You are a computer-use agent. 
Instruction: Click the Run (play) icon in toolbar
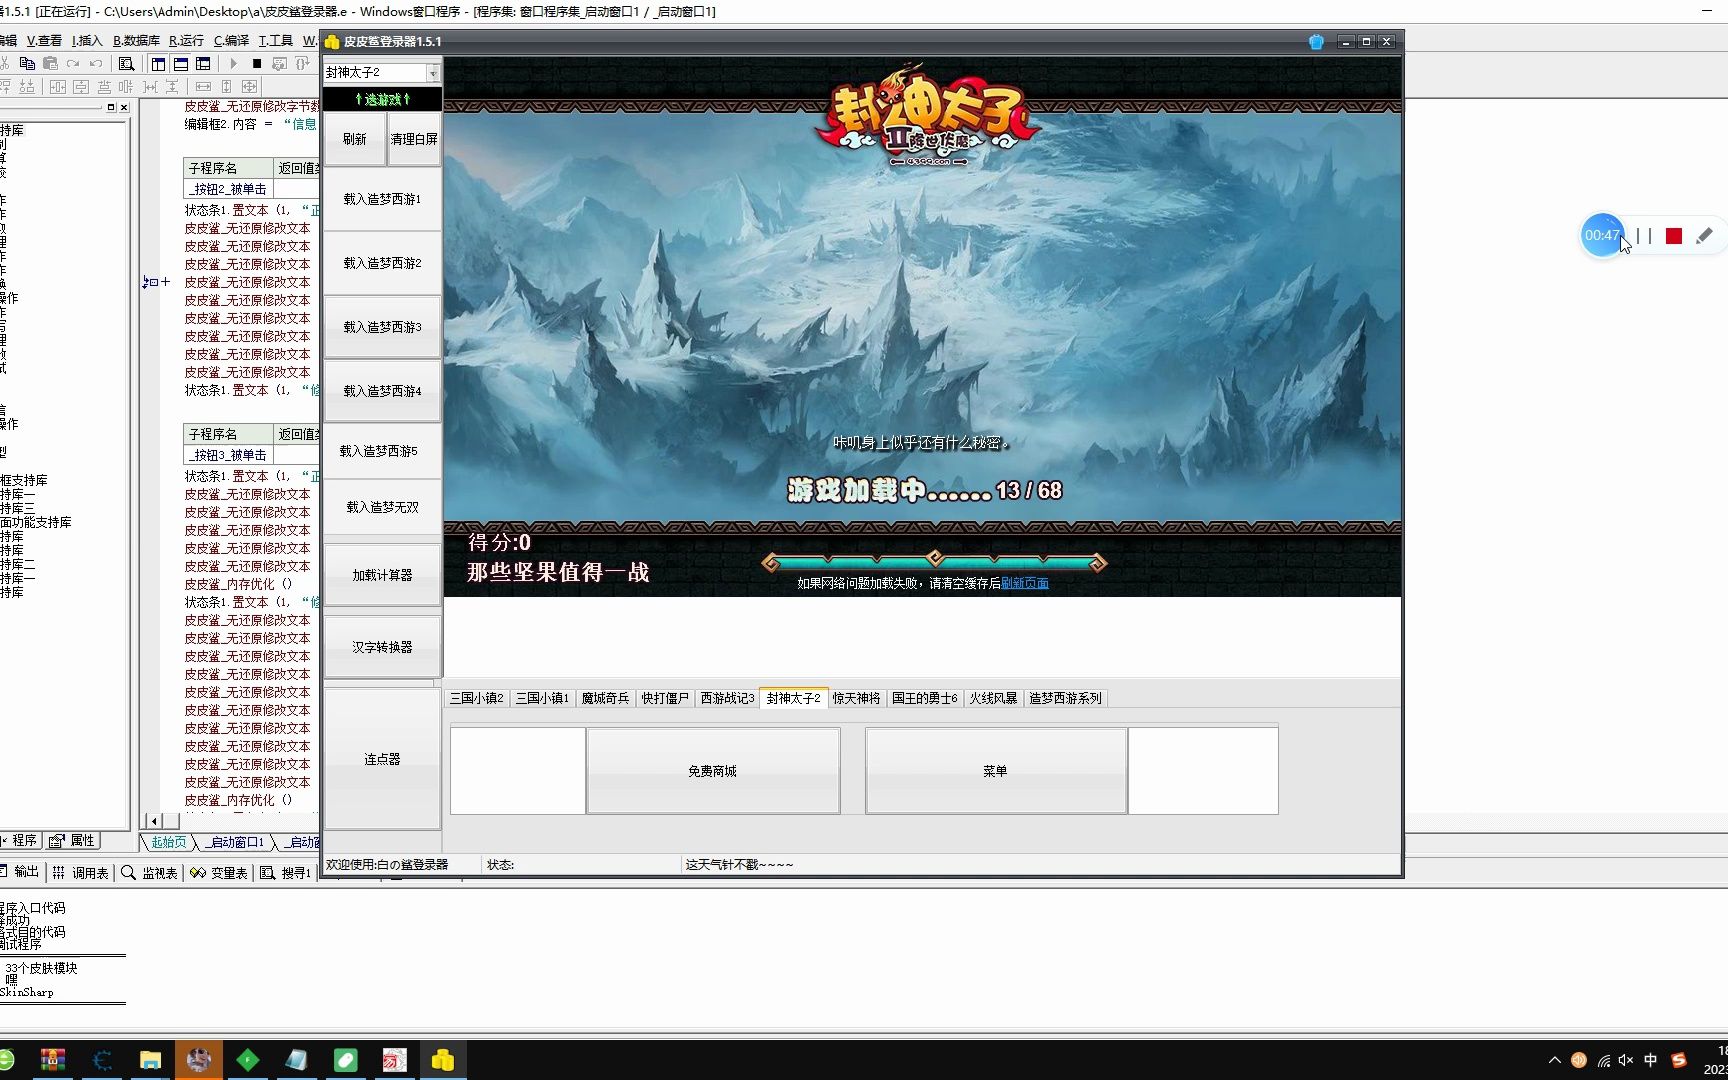pos(234,63)
